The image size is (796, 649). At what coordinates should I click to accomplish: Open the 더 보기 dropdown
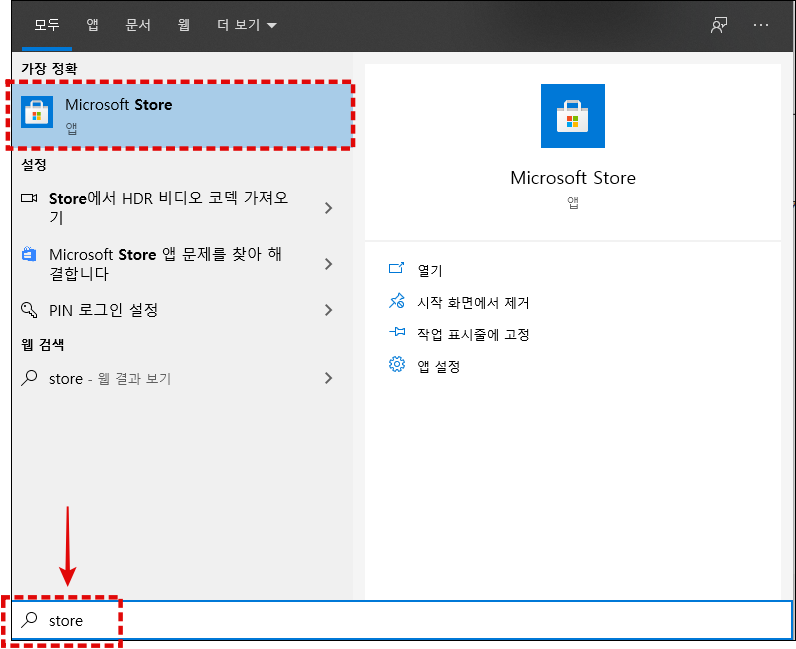(247, 25)
